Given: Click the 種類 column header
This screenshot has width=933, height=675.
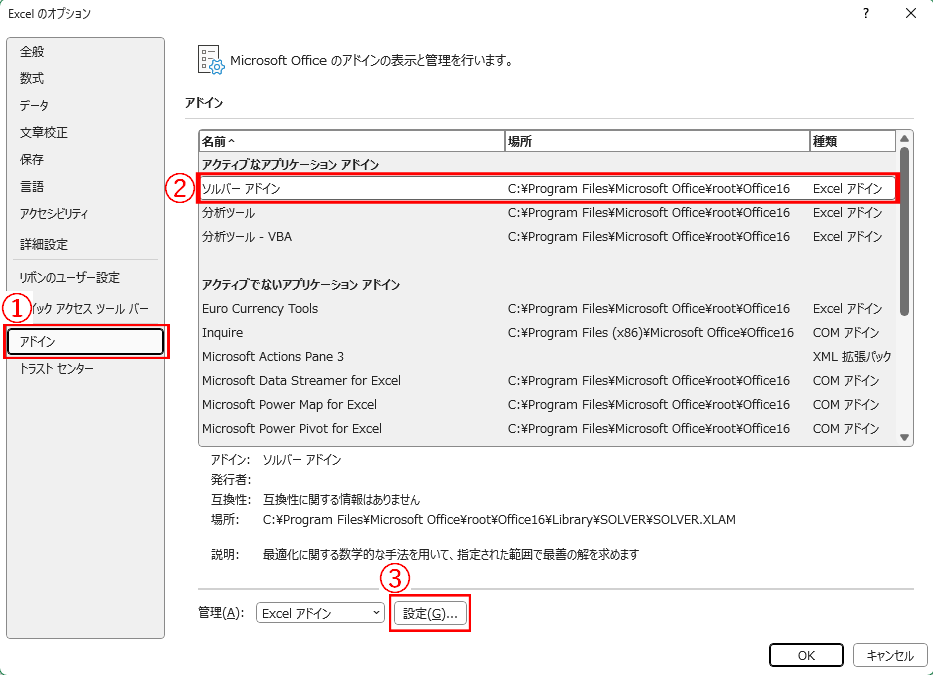Looking at the screenshot, I should (x=850, y=141).
